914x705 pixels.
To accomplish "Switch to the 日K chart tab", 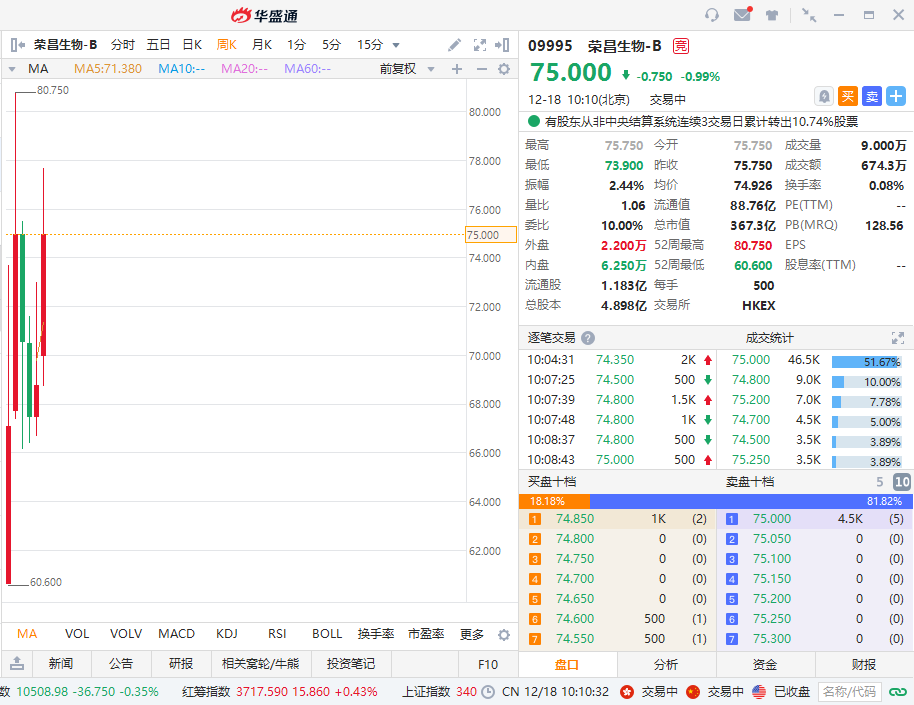I will 192,45.
